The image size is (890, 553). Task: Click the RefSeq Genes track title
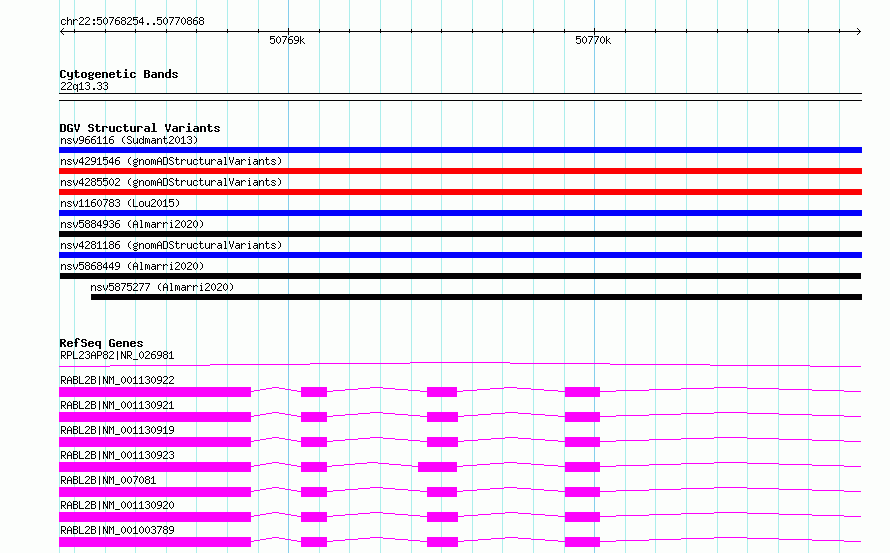[x=101, y=343]
